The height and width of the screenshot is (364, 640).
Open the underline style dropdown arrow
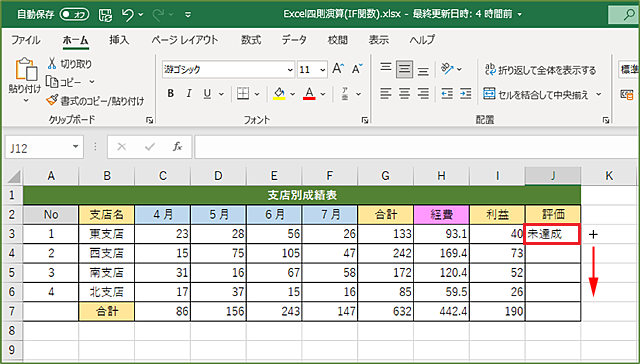click(x=221, y=94)
